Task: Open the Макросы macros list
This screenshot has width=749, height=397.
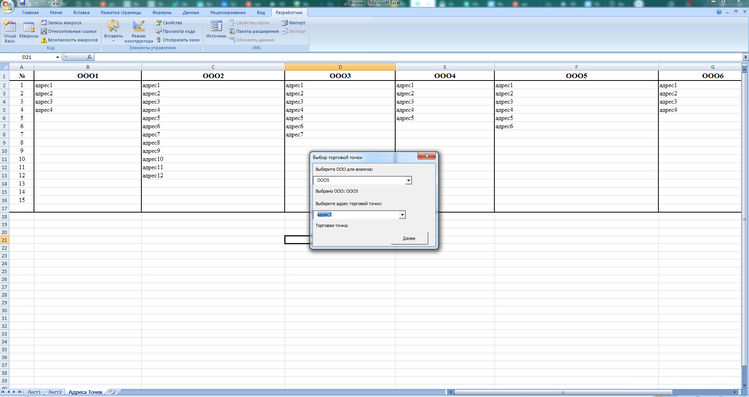Action: (x=29, y=31)
